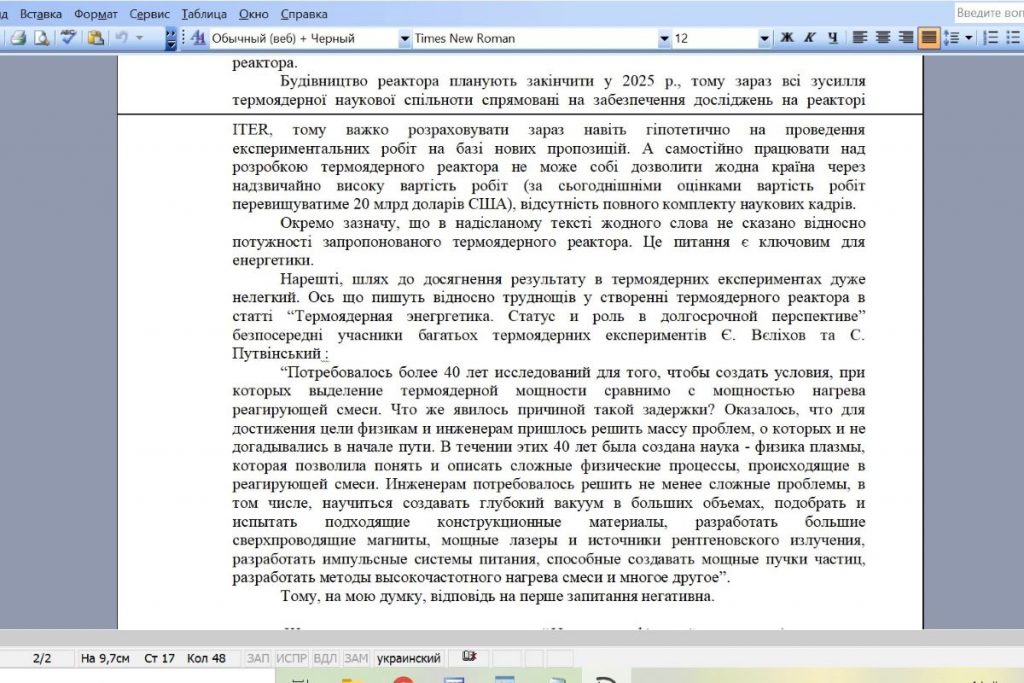Align text to the left
The width and height of the screenshot is (1024, 683).
tap(860, 38)
